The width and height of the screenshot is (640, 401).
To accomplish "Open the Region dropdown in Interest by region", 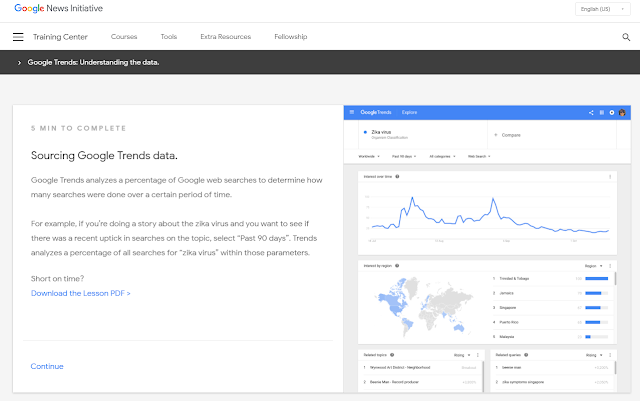I will (593, 266).
